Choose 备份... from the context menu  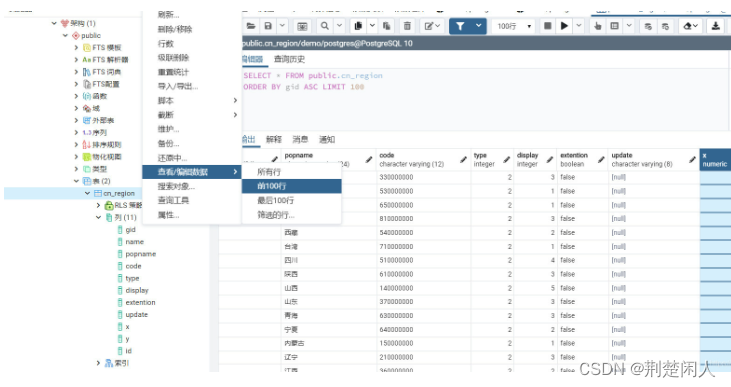(x=192, y=143)
